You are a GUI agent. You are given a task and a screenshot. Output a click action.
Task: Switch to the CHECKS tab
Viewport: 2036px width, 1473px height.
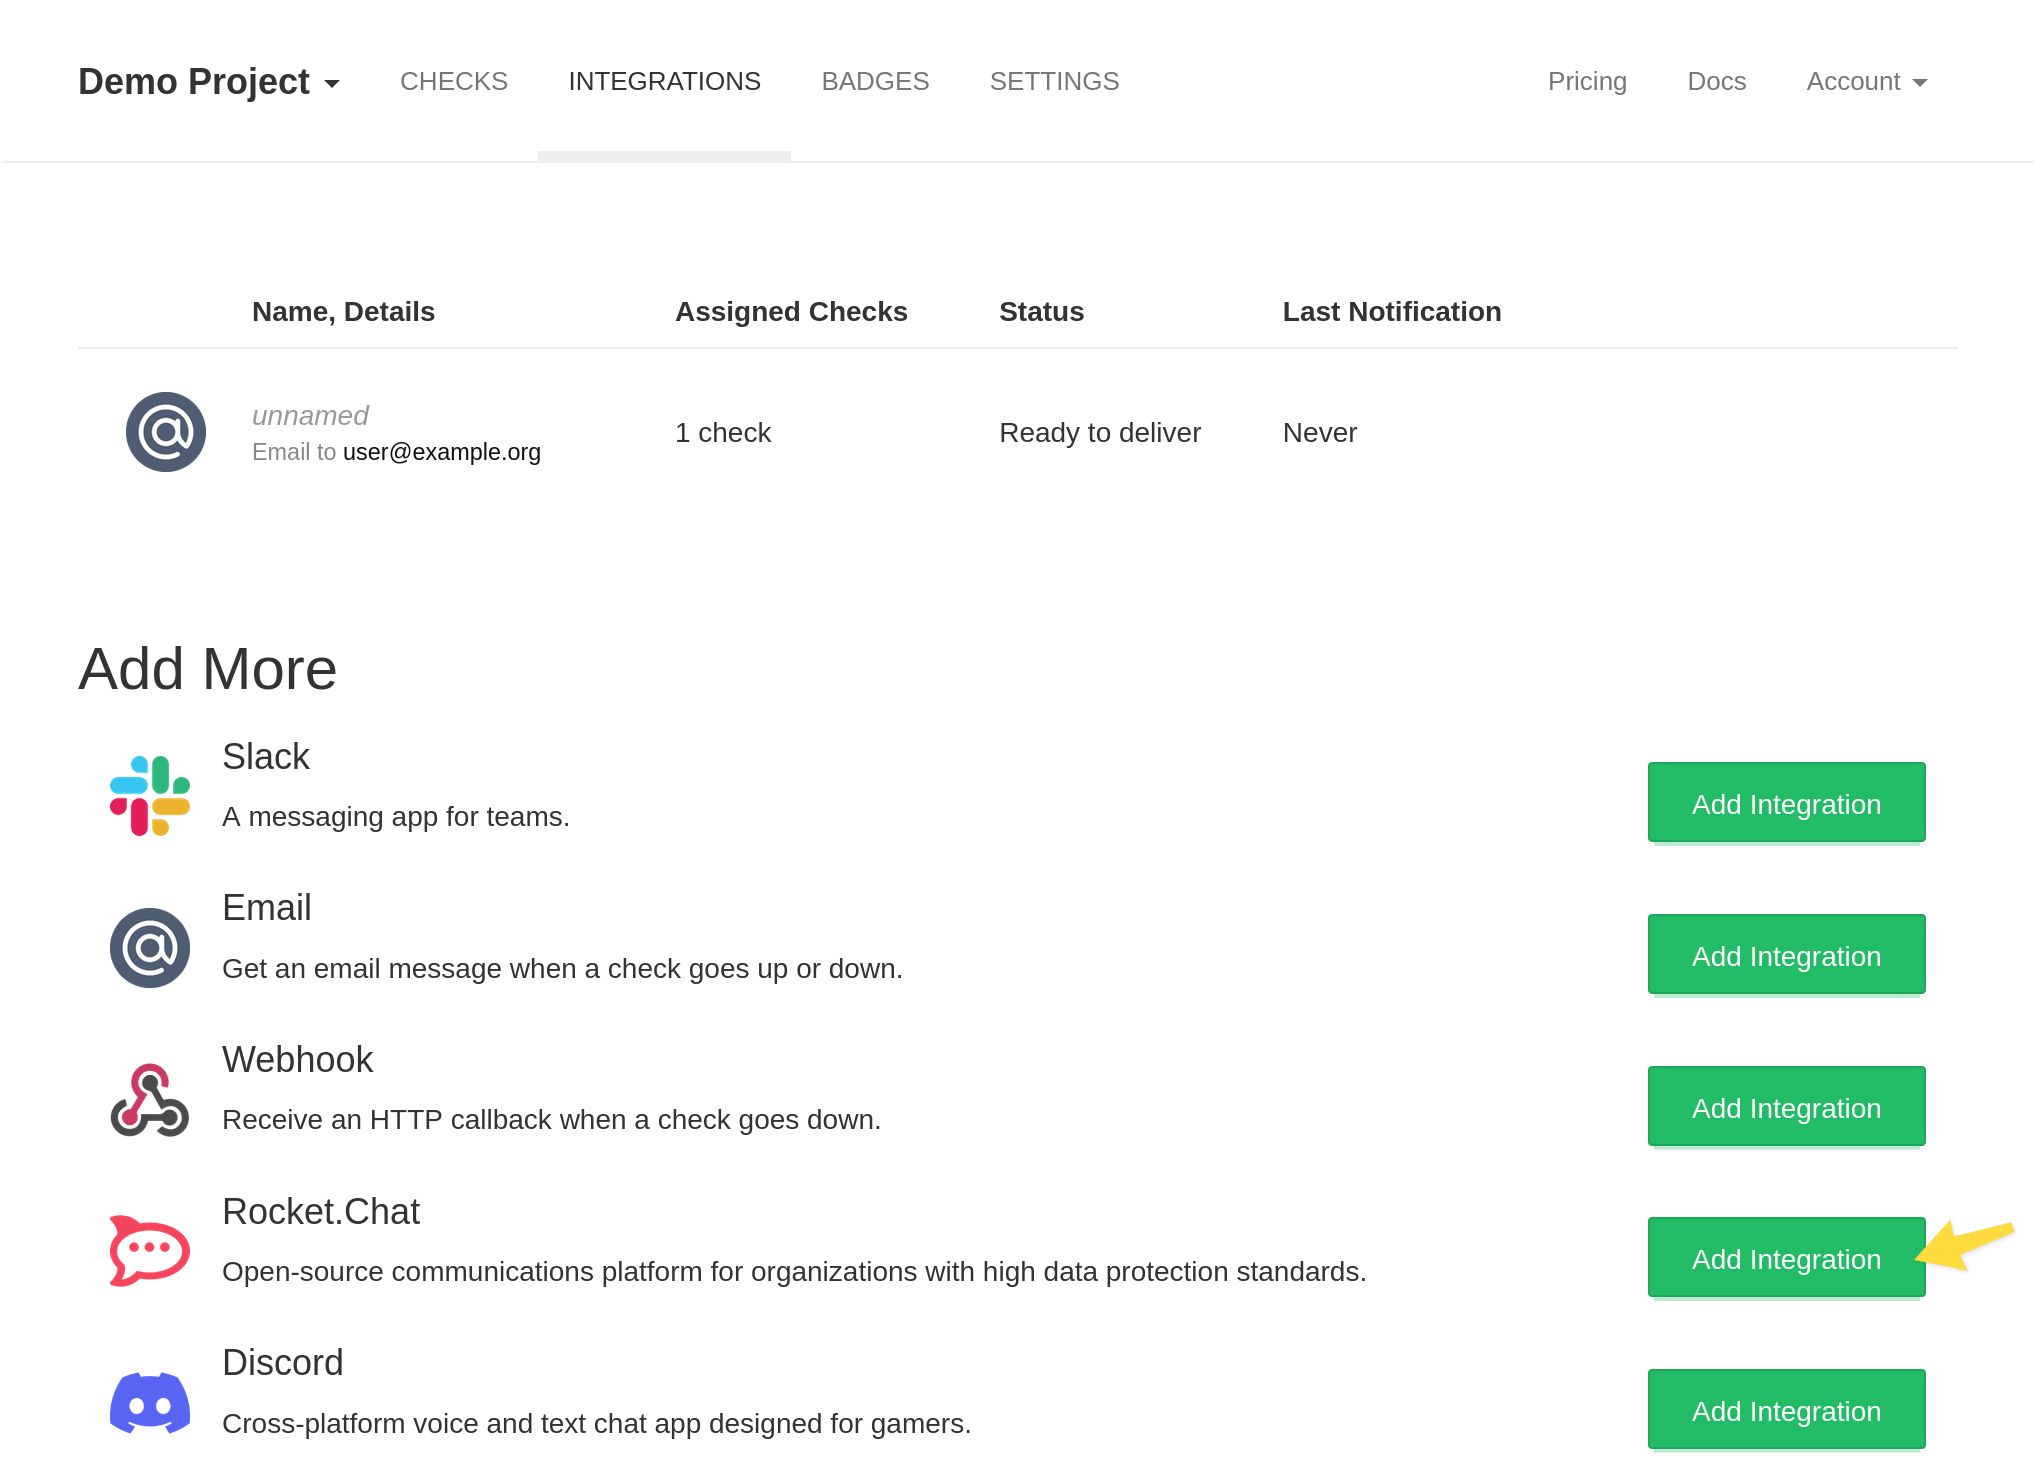coord(453,81)
